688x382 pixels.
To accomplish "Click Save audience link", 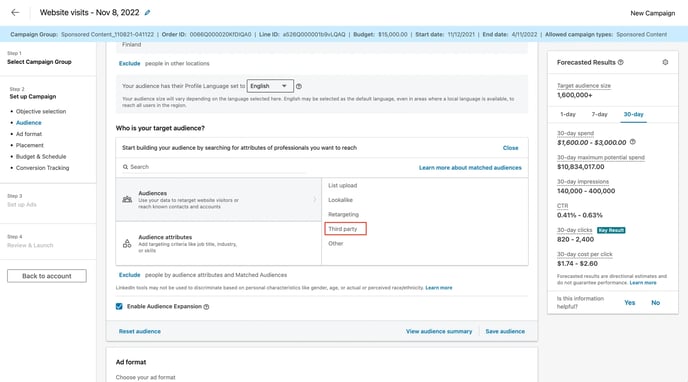I will coord(505,332).
